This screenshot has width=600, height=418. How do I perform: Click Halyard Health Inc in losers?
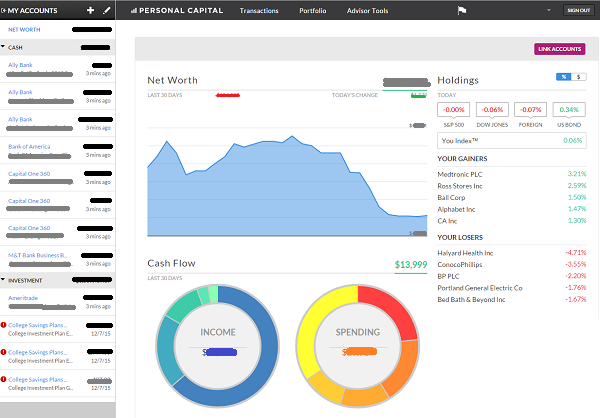[465, 253]
